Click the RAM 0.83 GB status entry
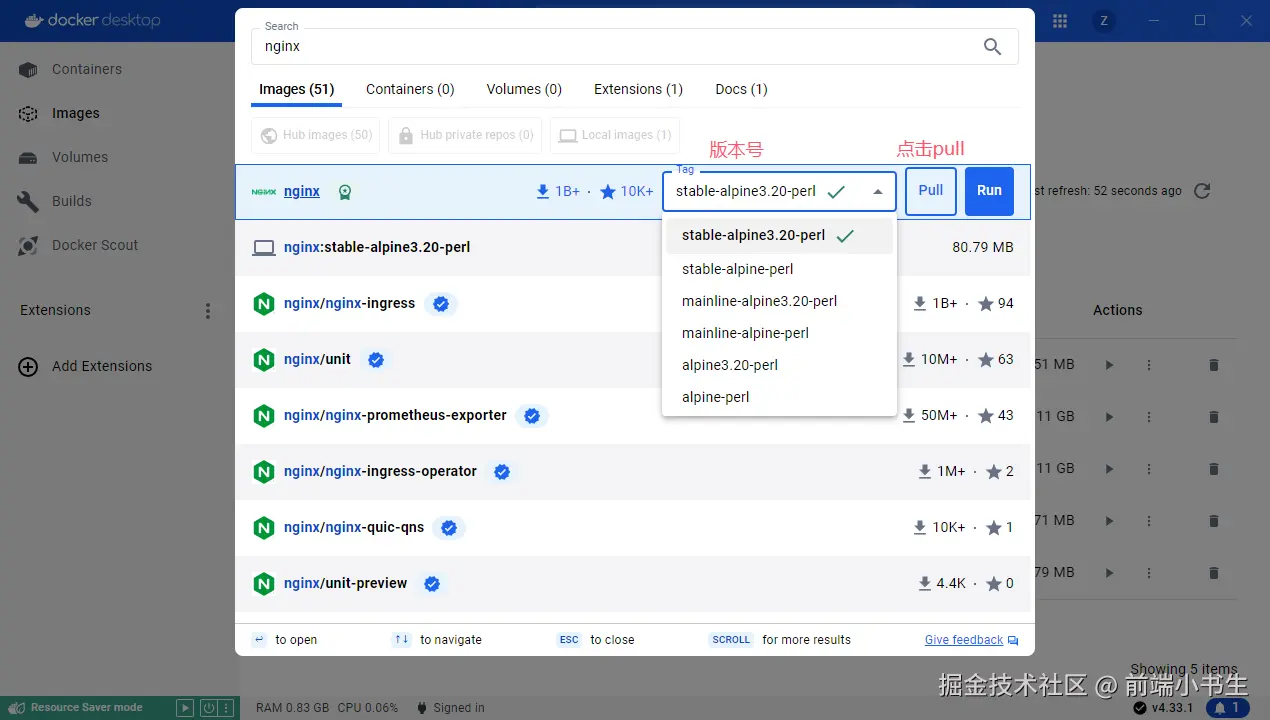 292,708
